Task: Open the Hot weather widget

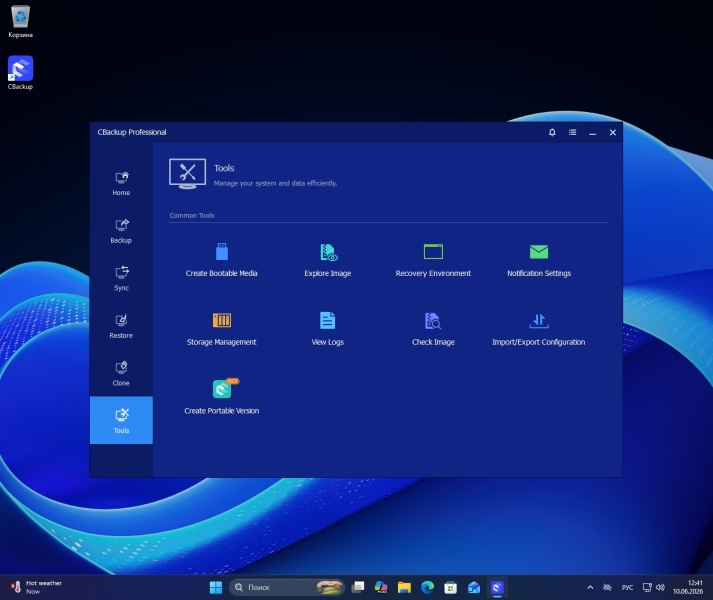Action: point(36,587)
